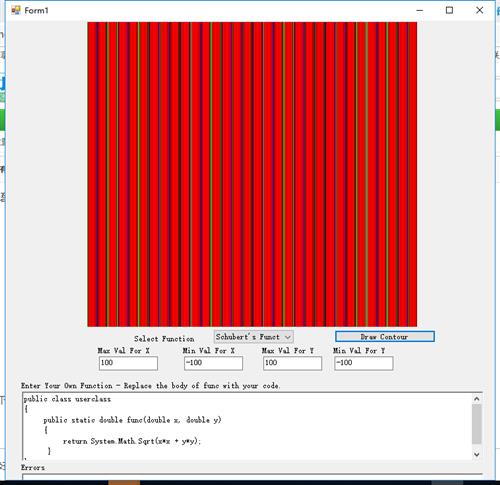Click a green stripe in the contour plot

211,174
